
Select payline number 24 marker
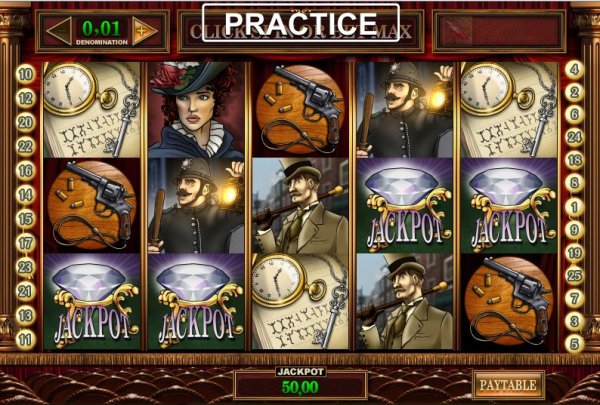[574, 138]
